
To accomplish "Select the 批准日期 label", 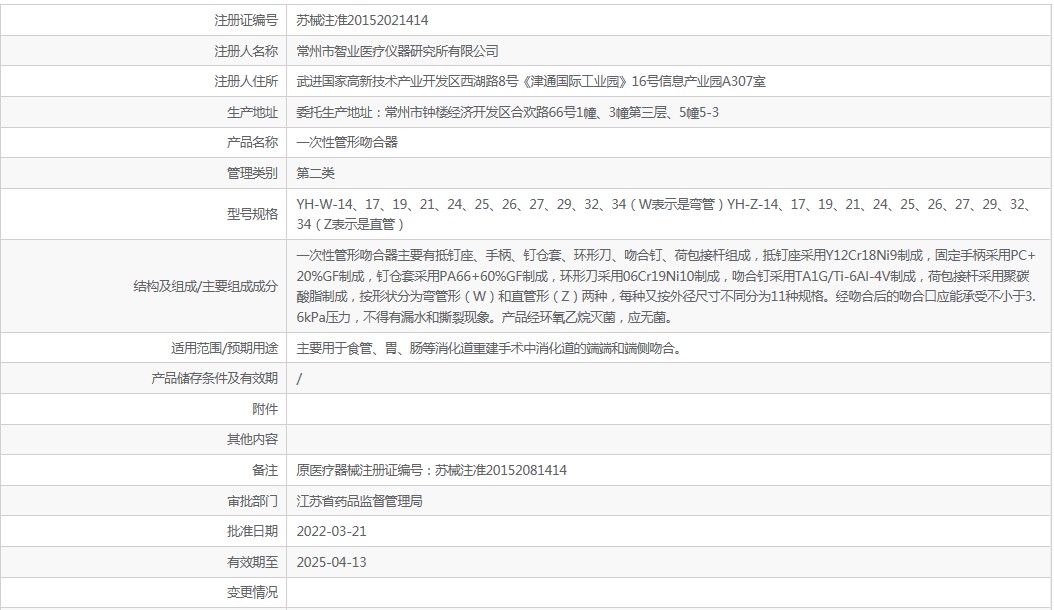I will 252,531.
